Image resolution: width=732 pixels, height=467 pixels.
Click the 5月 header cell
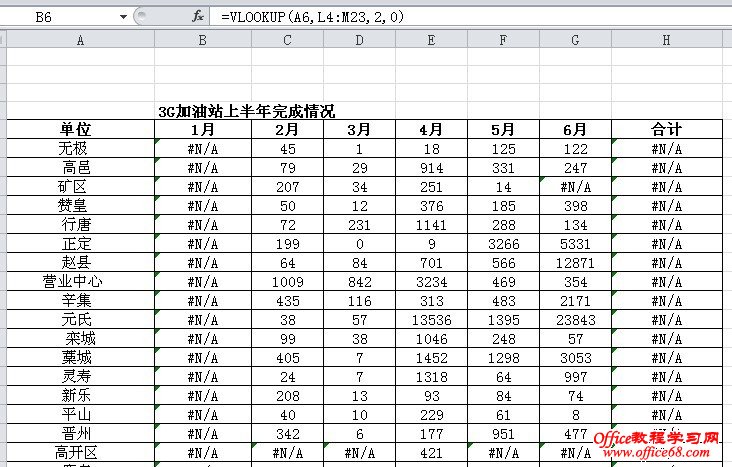503,129
